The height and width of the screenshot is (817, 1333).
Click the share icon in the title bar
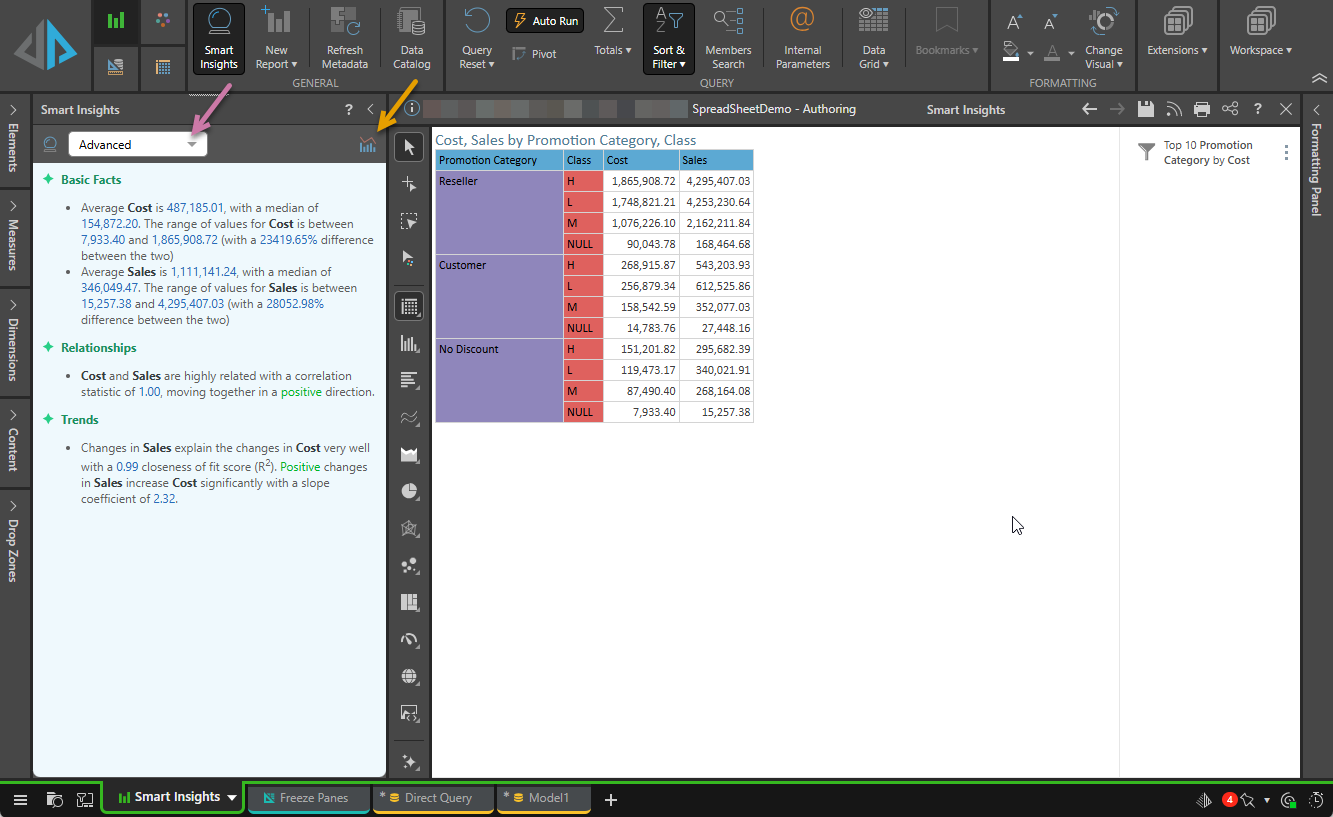pos(1230,110)
